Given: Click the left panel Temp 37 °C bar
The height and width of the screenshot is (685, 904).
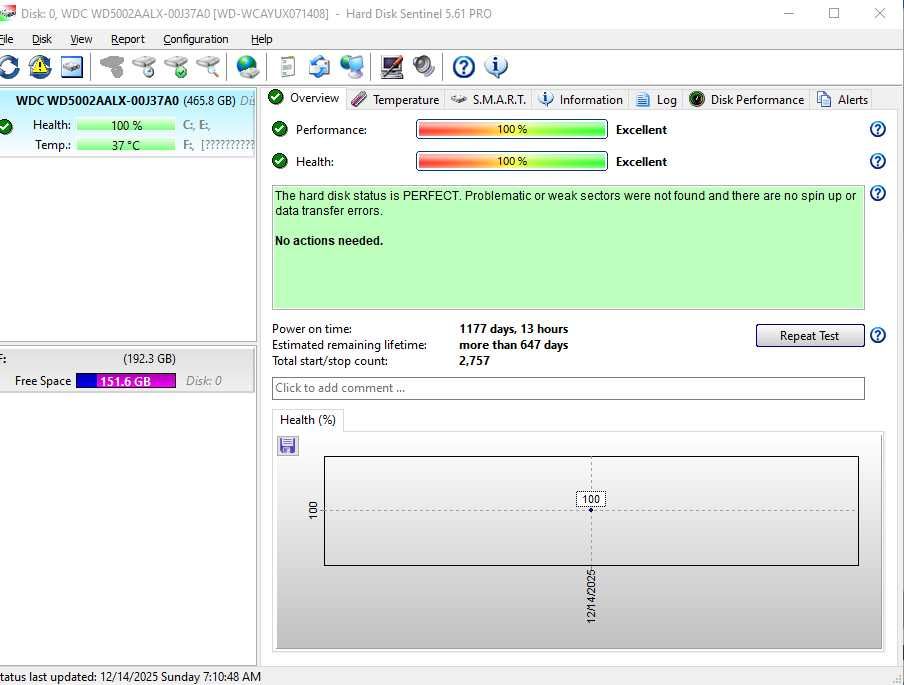Looking at the screenshot, I should pos(126,145).
